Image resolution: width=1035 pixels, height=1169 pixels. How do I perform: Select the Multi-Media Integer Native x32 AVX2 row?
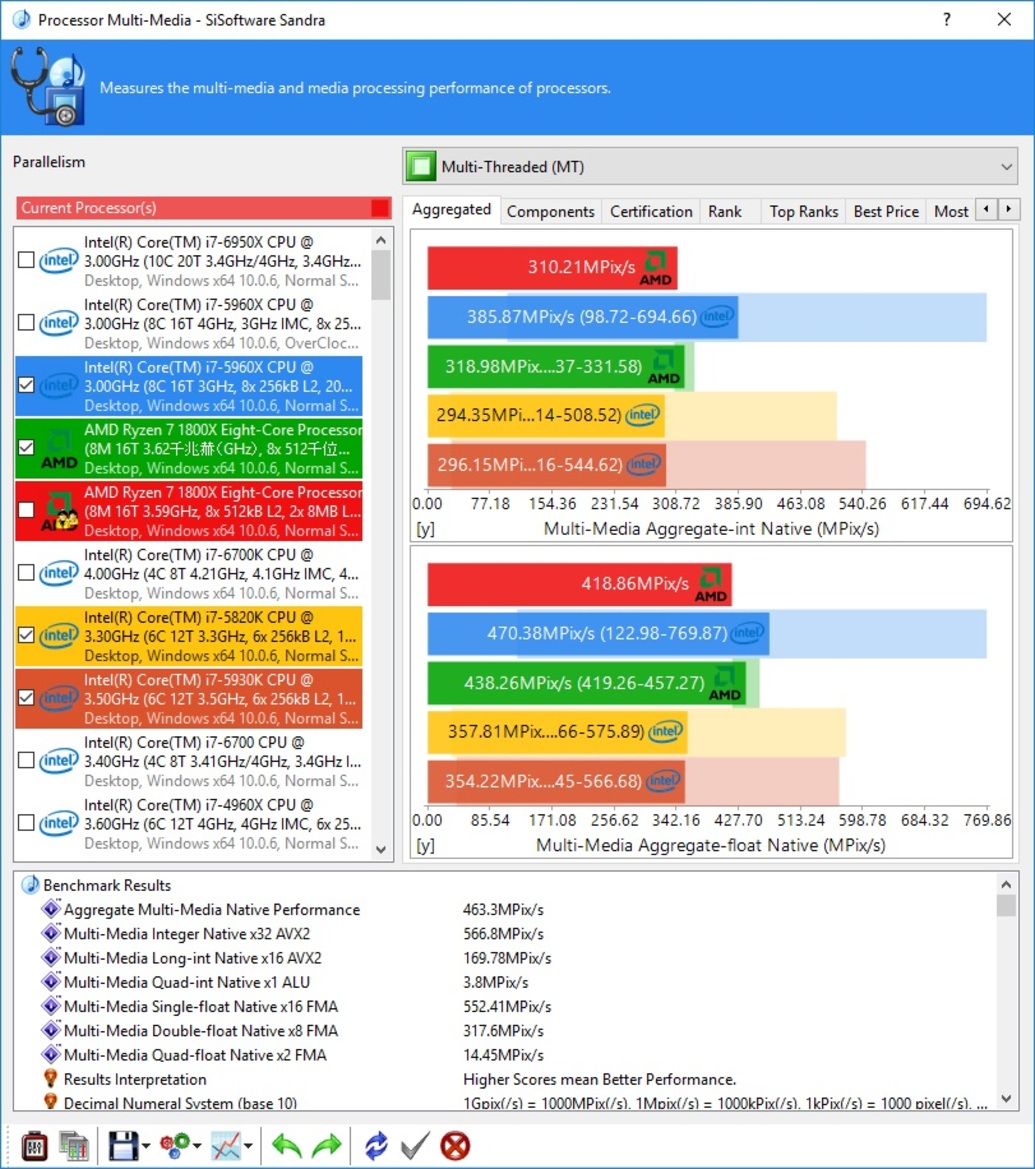click(x=507, y=933)
